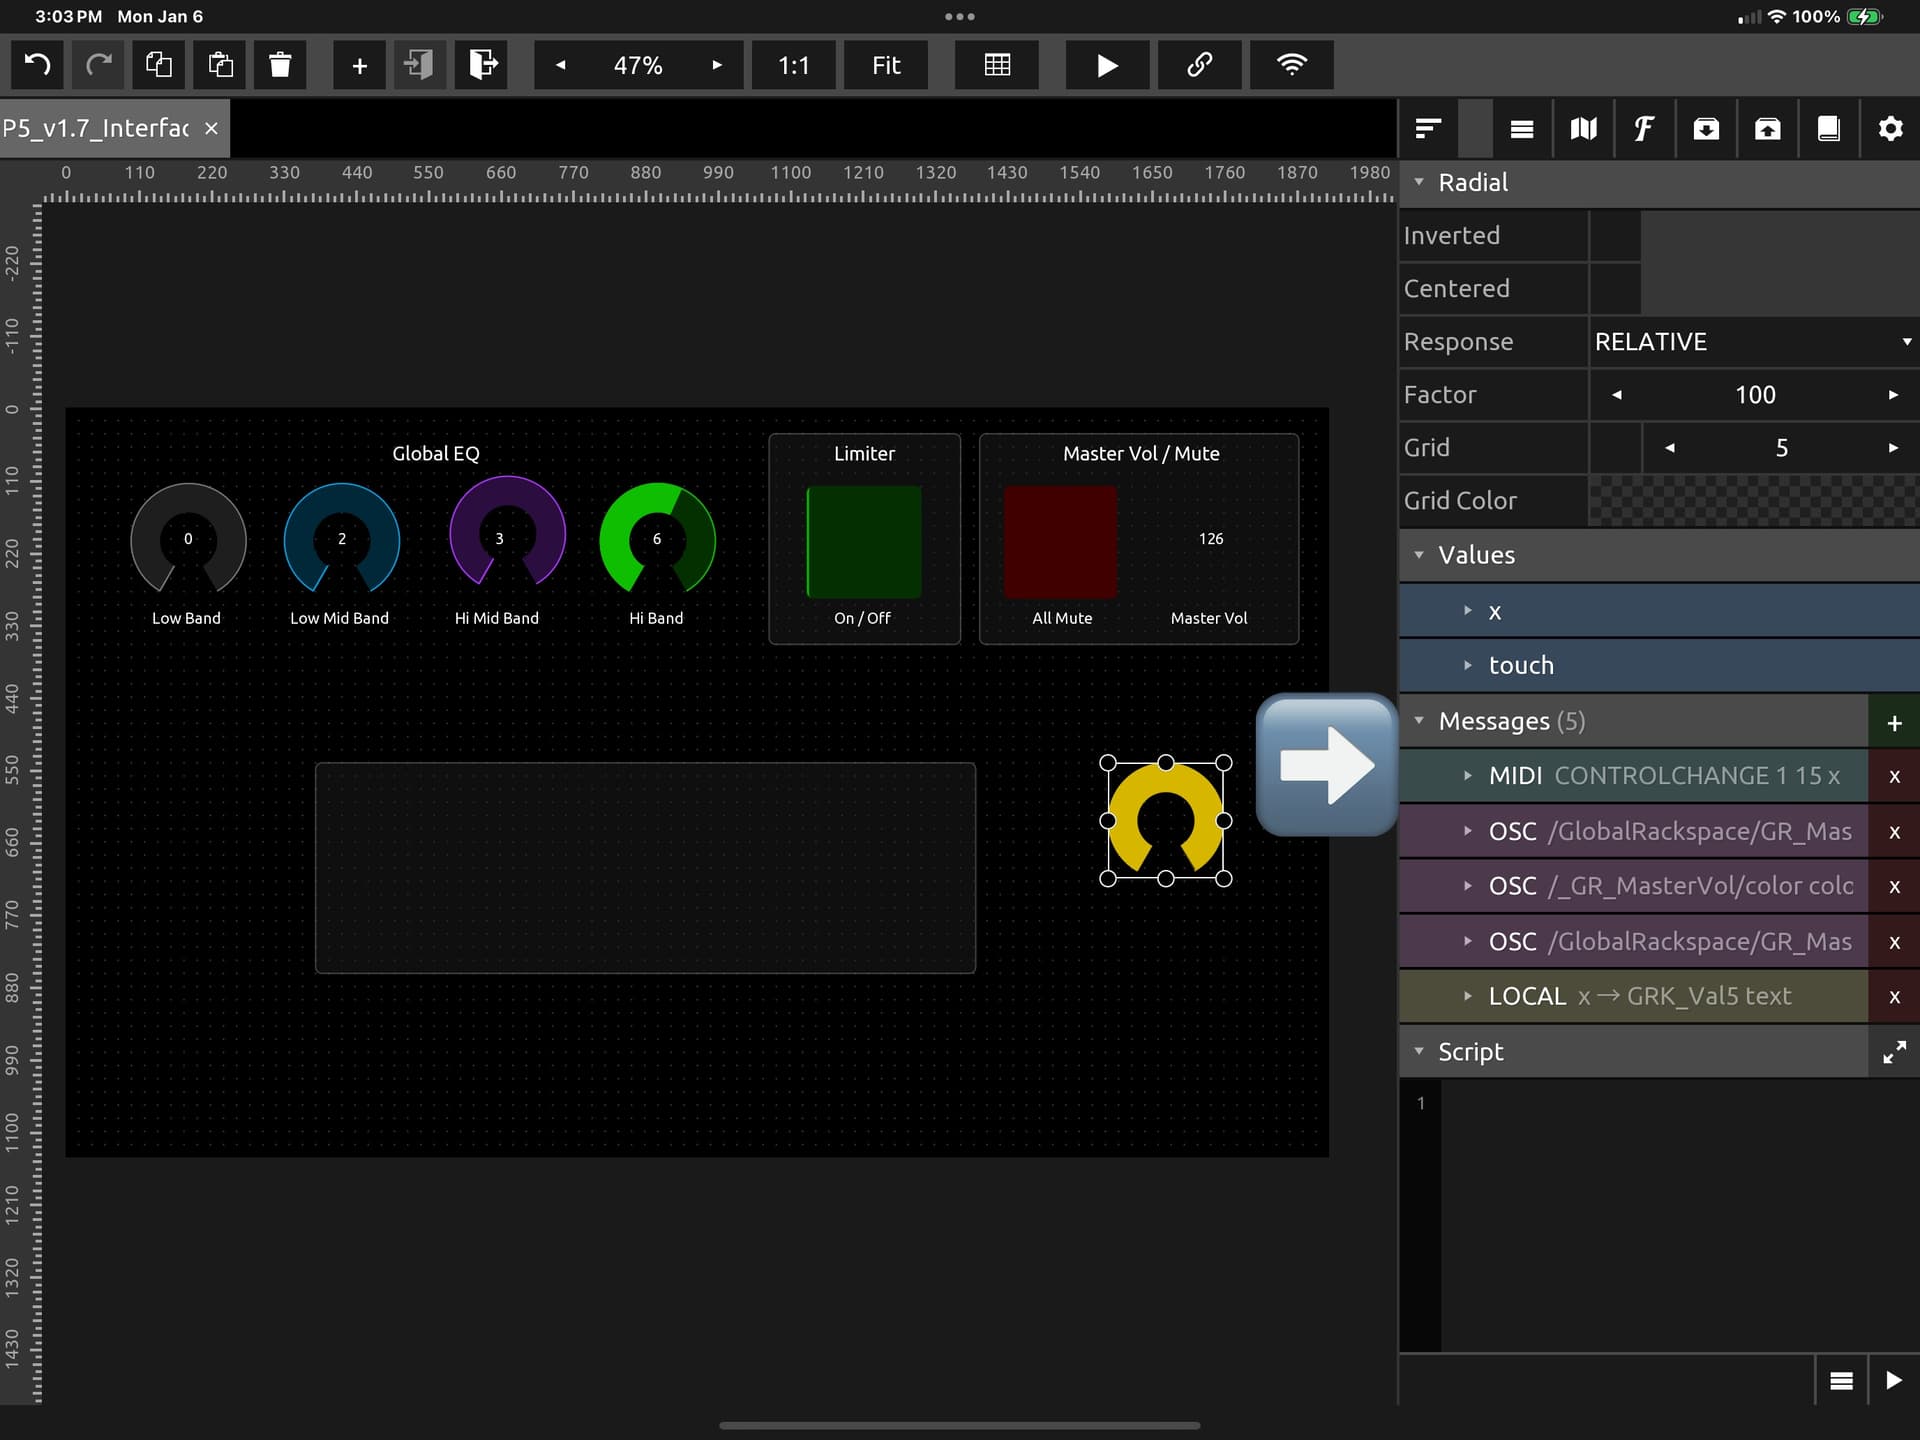Start the play button in the toolbar
This screenshot has height=1440, width=1920.
point(1107,65)
